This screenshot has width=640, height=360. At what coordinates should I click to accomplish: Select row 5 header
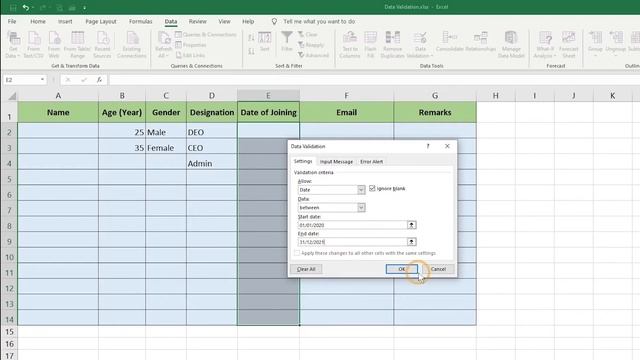[x=9, y=179]
